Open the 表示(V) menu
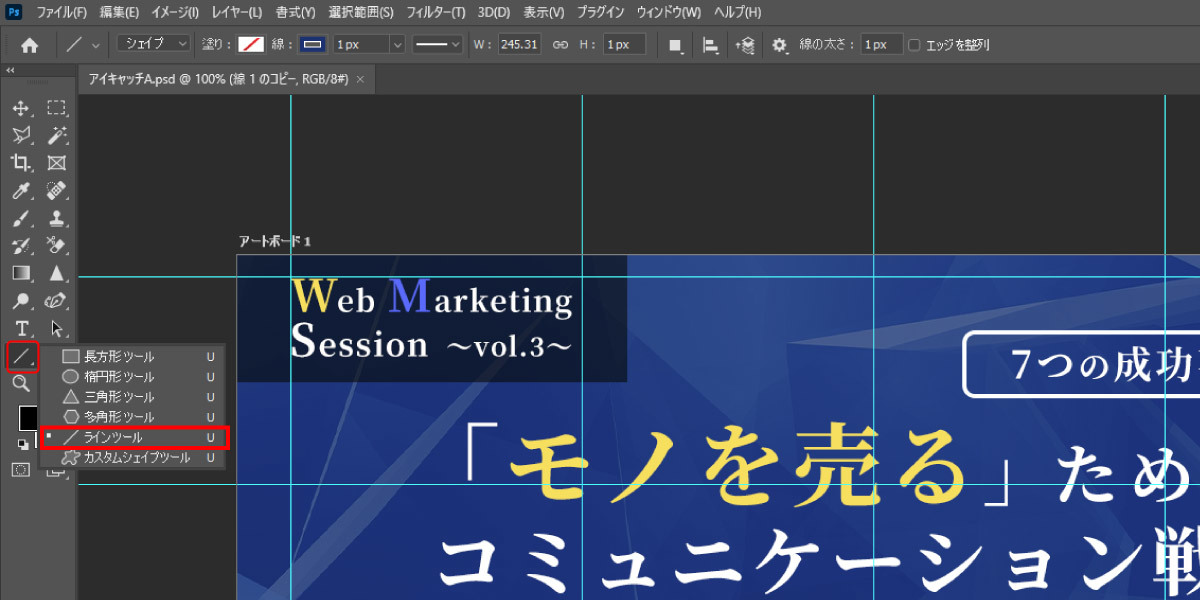The height and width of the screenshot is (600, 1200). pos(544,13)
